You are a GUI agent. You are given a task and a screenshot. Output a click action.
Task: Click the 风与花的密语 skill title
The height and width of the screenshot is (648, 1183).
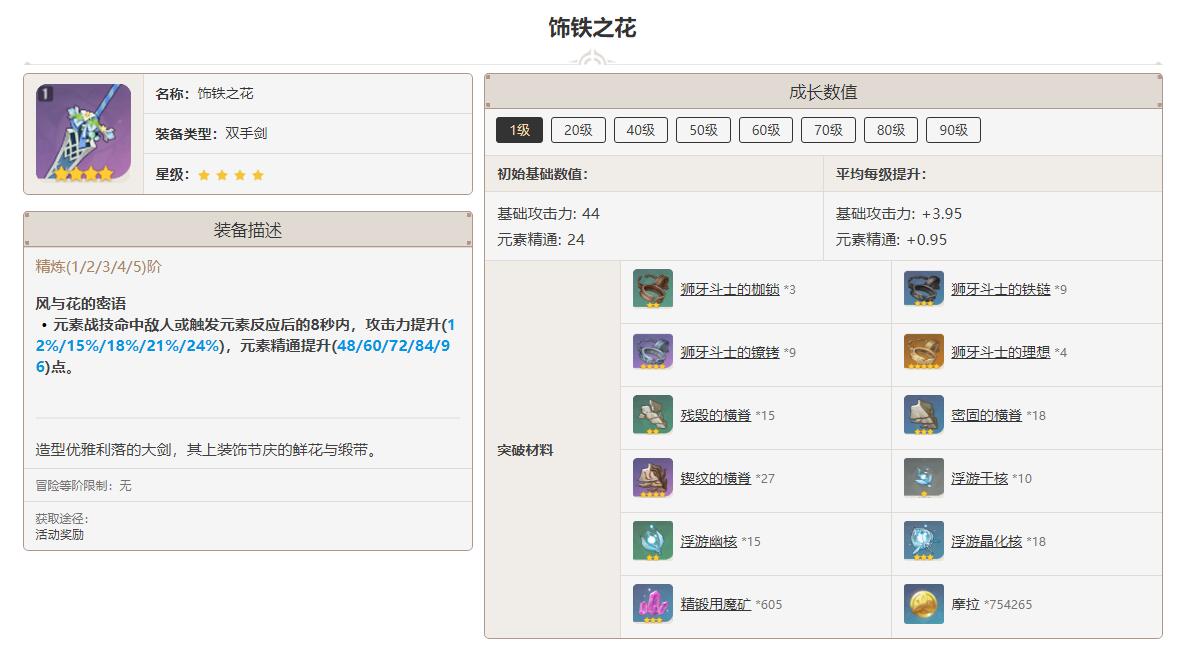[x=81, y=304]
